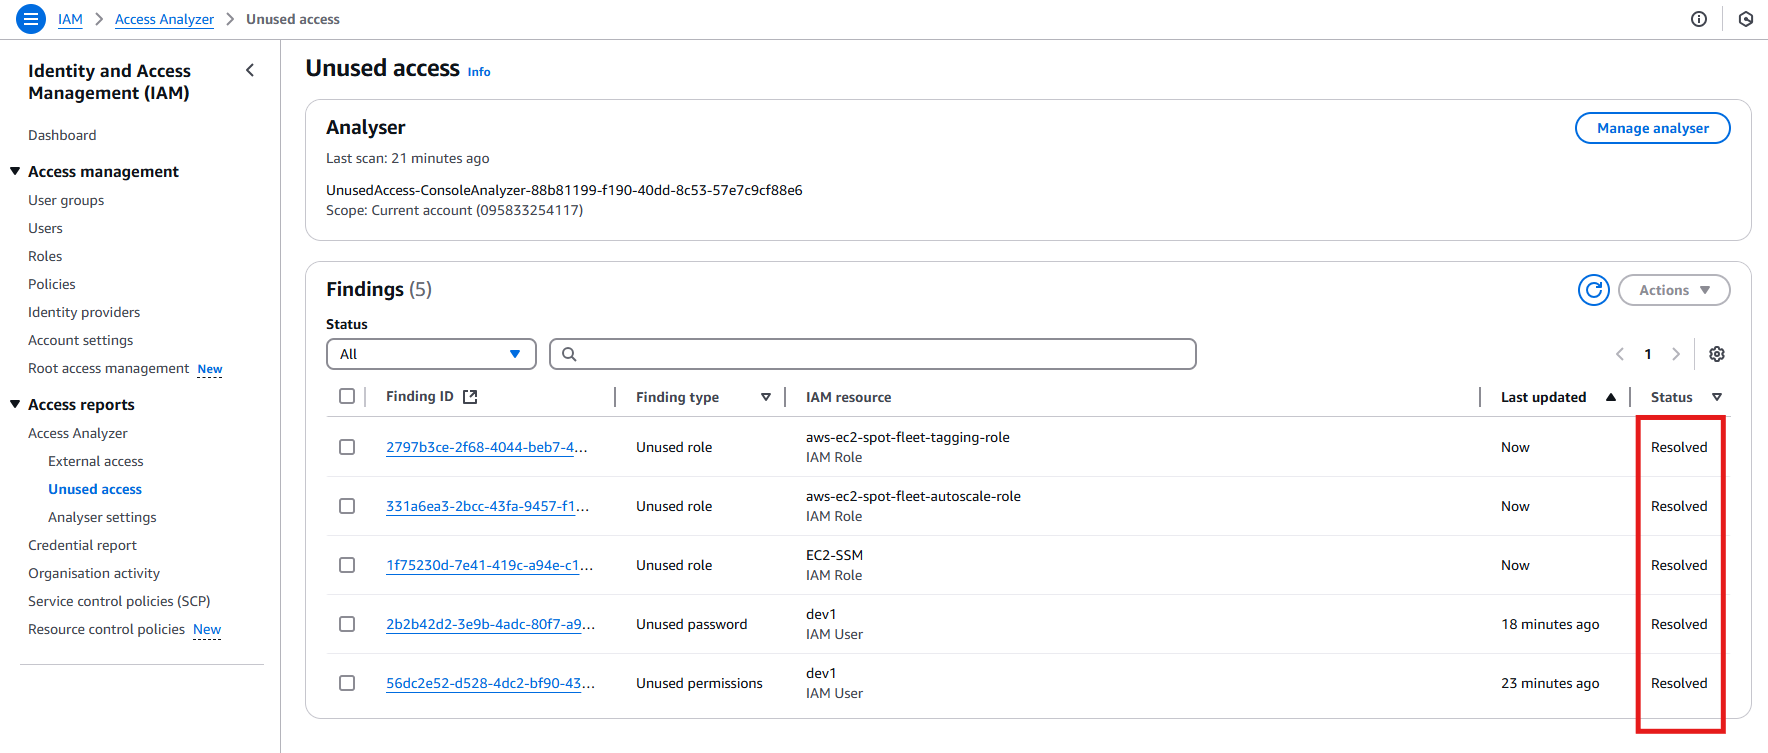1768x753 pixels.
Task: Go to previous findings page arrow
Action: (x=1620, y=354)
